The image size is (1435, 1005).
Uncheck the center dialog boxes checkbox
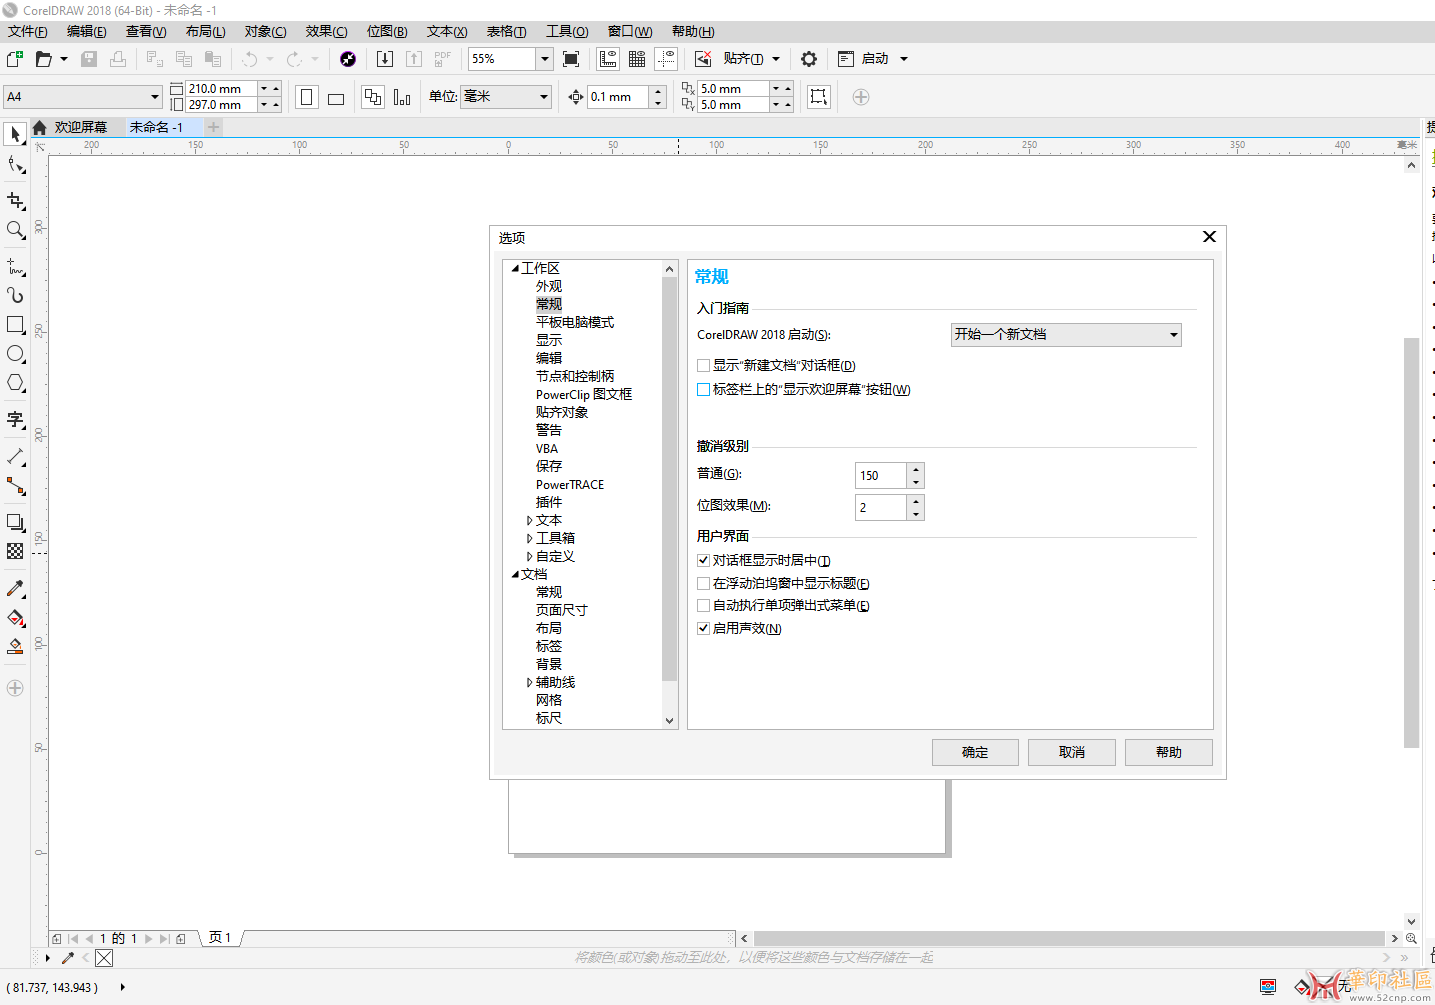click(x=704, y=561)
